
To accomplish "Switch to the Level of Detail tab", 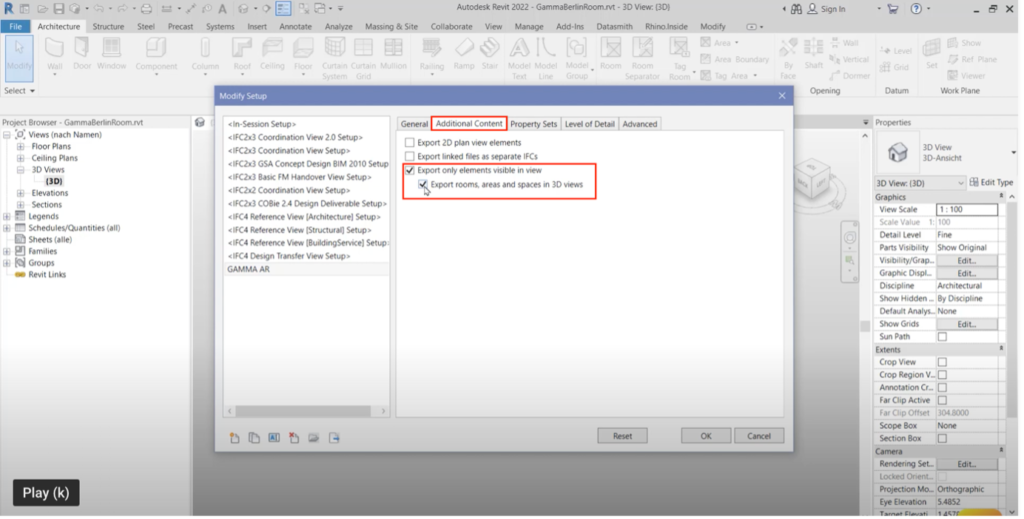I will (589, 124).
